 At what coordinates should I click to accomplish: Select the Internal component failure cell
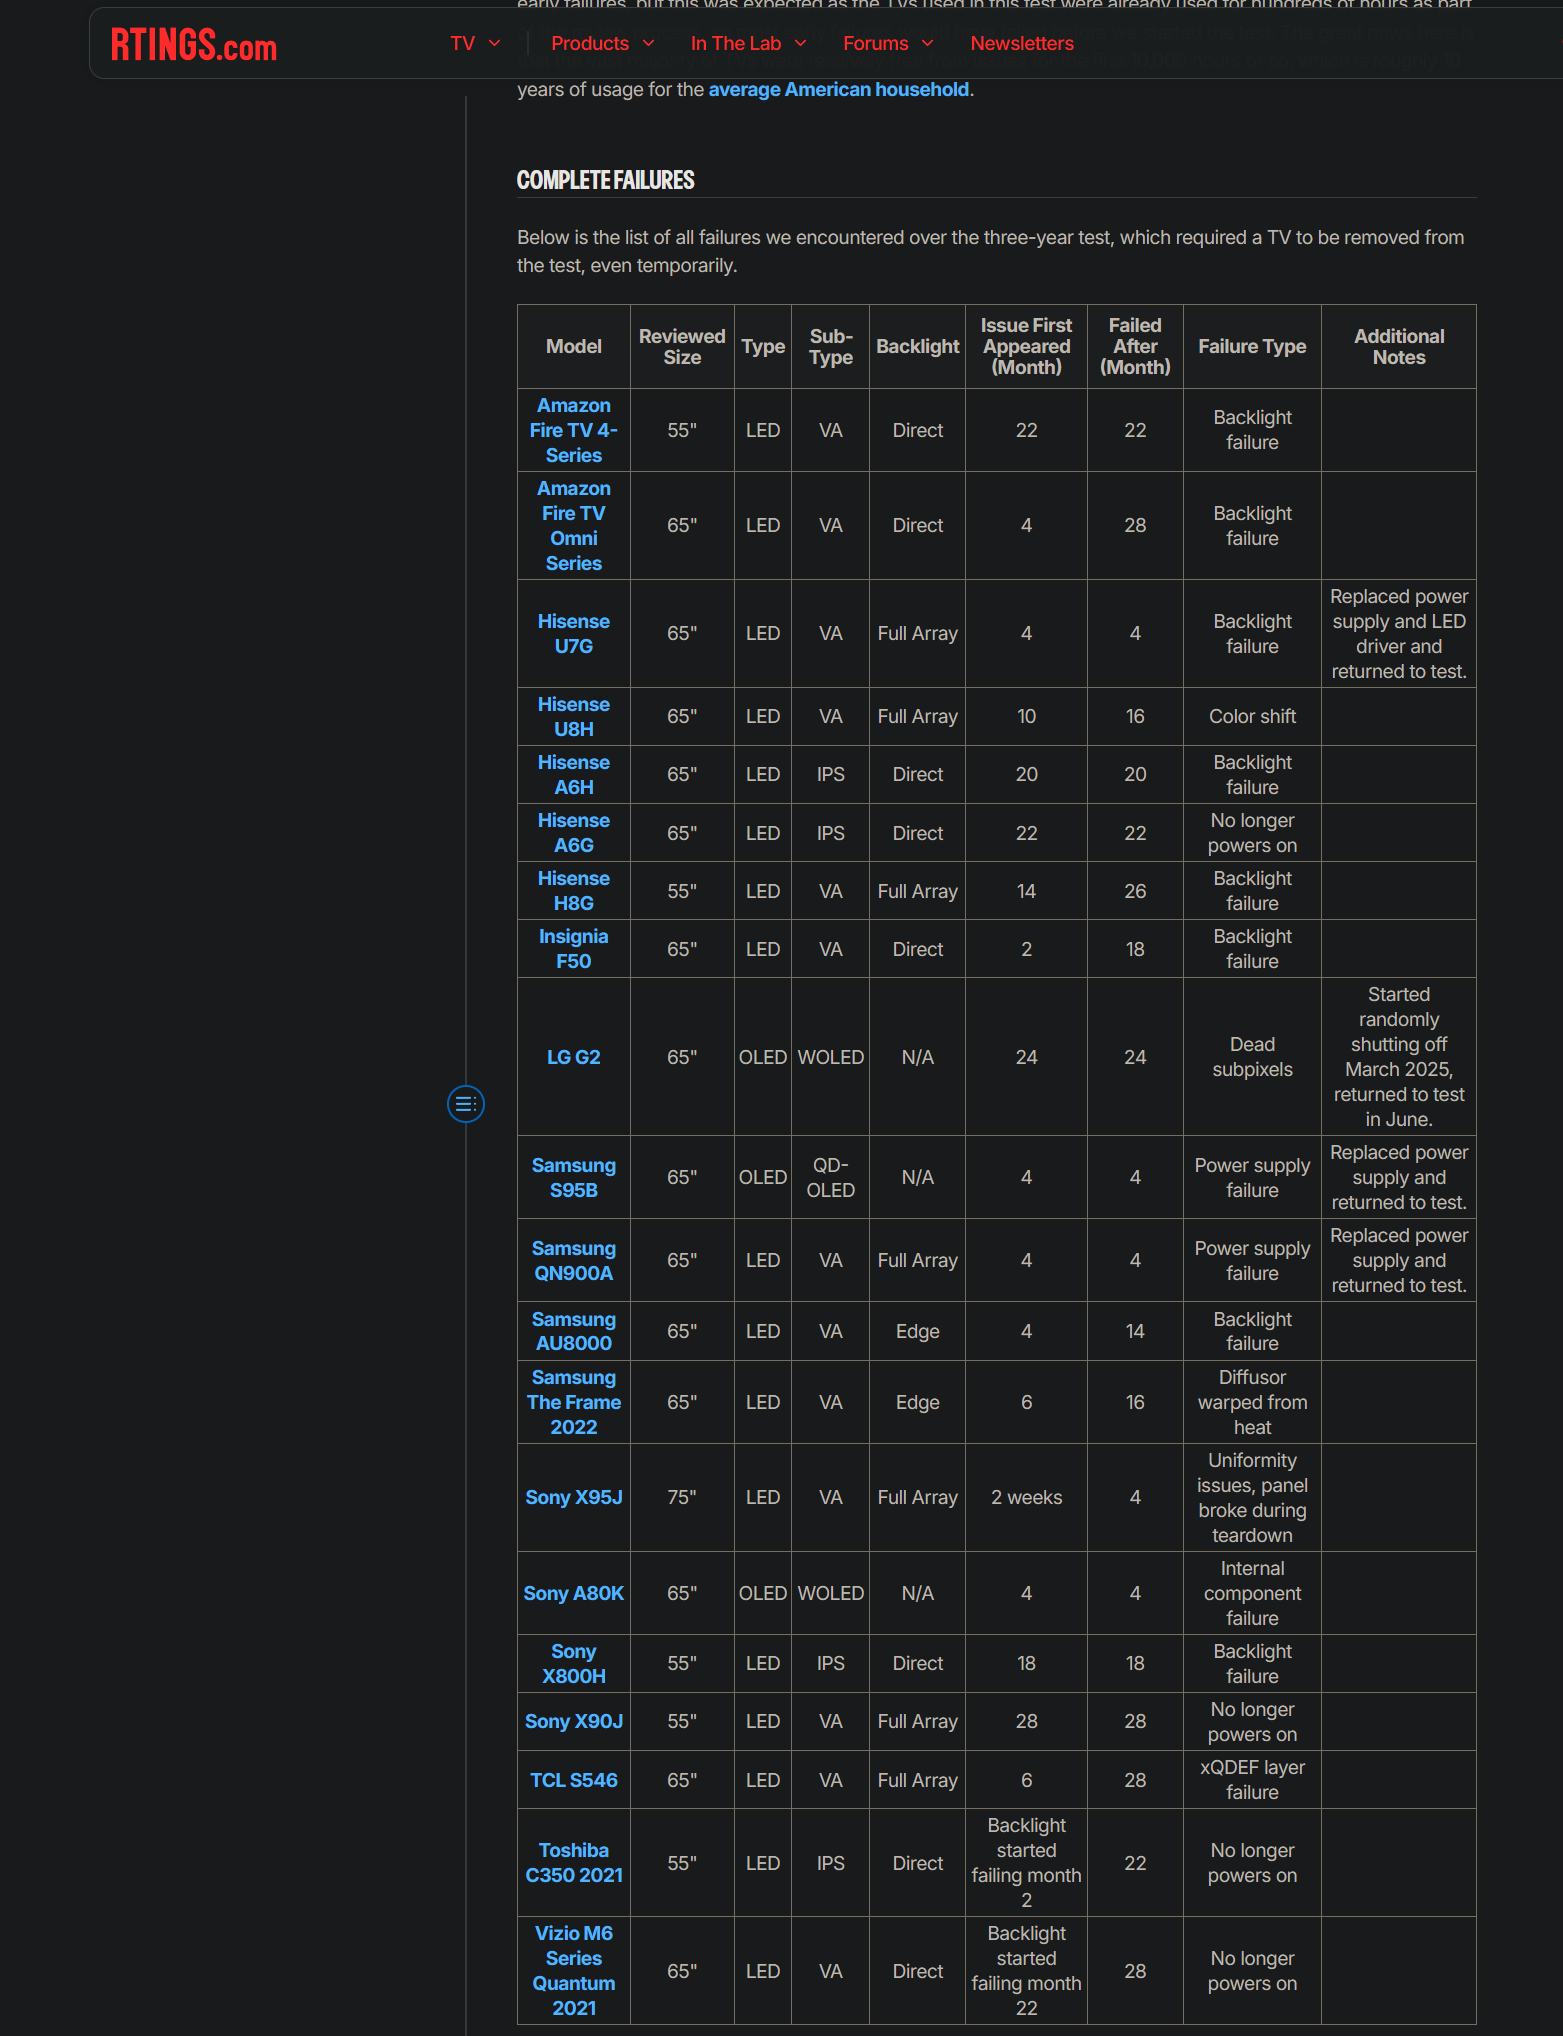(x=1252, y=1593)
